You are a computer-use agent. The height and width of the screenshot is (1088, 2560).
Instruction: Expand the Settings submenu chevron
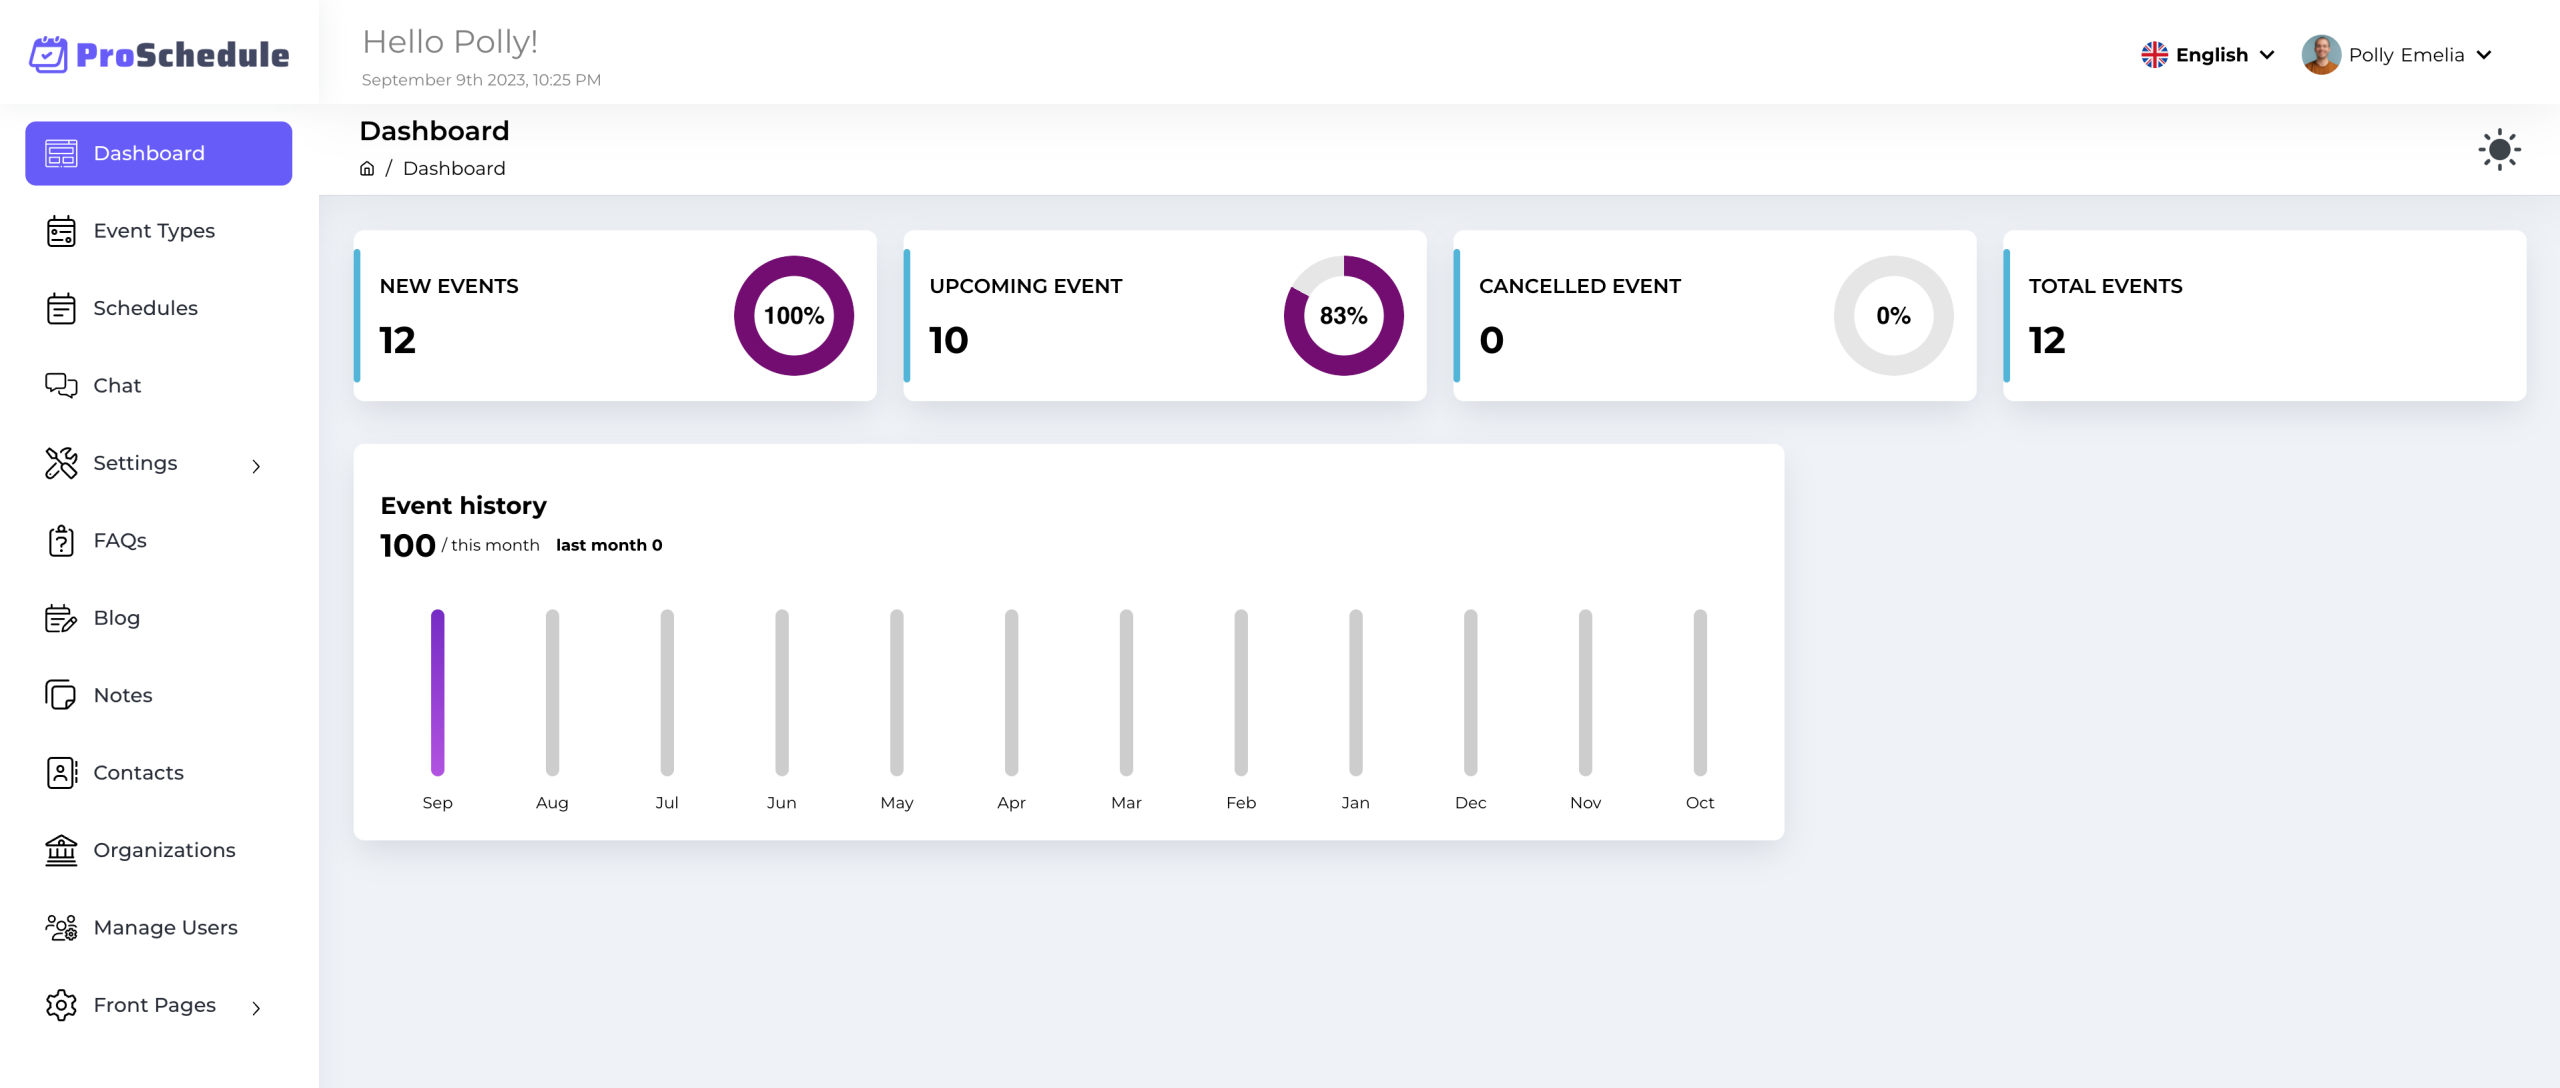pos(256,466)
